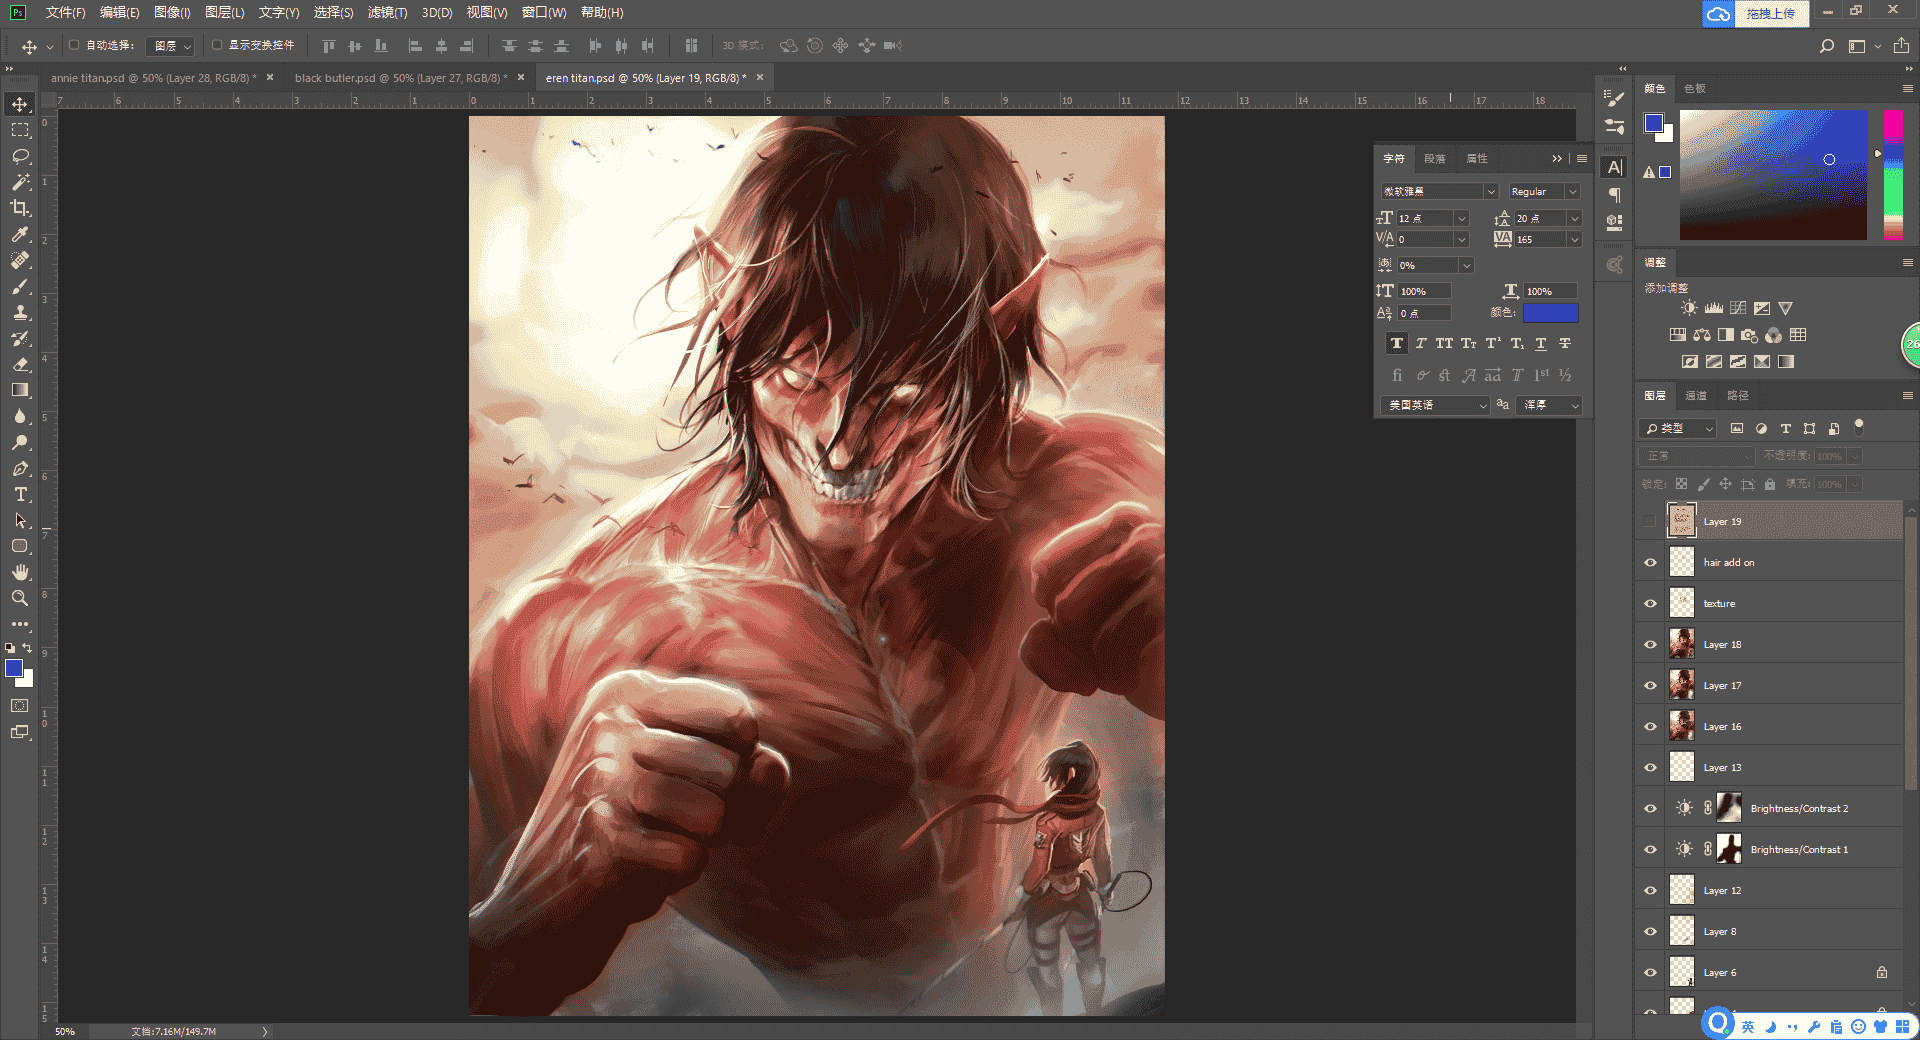1920x1040 pixels.
Task: Open the 图层 auto-select target dropdown
Action: 171,46
